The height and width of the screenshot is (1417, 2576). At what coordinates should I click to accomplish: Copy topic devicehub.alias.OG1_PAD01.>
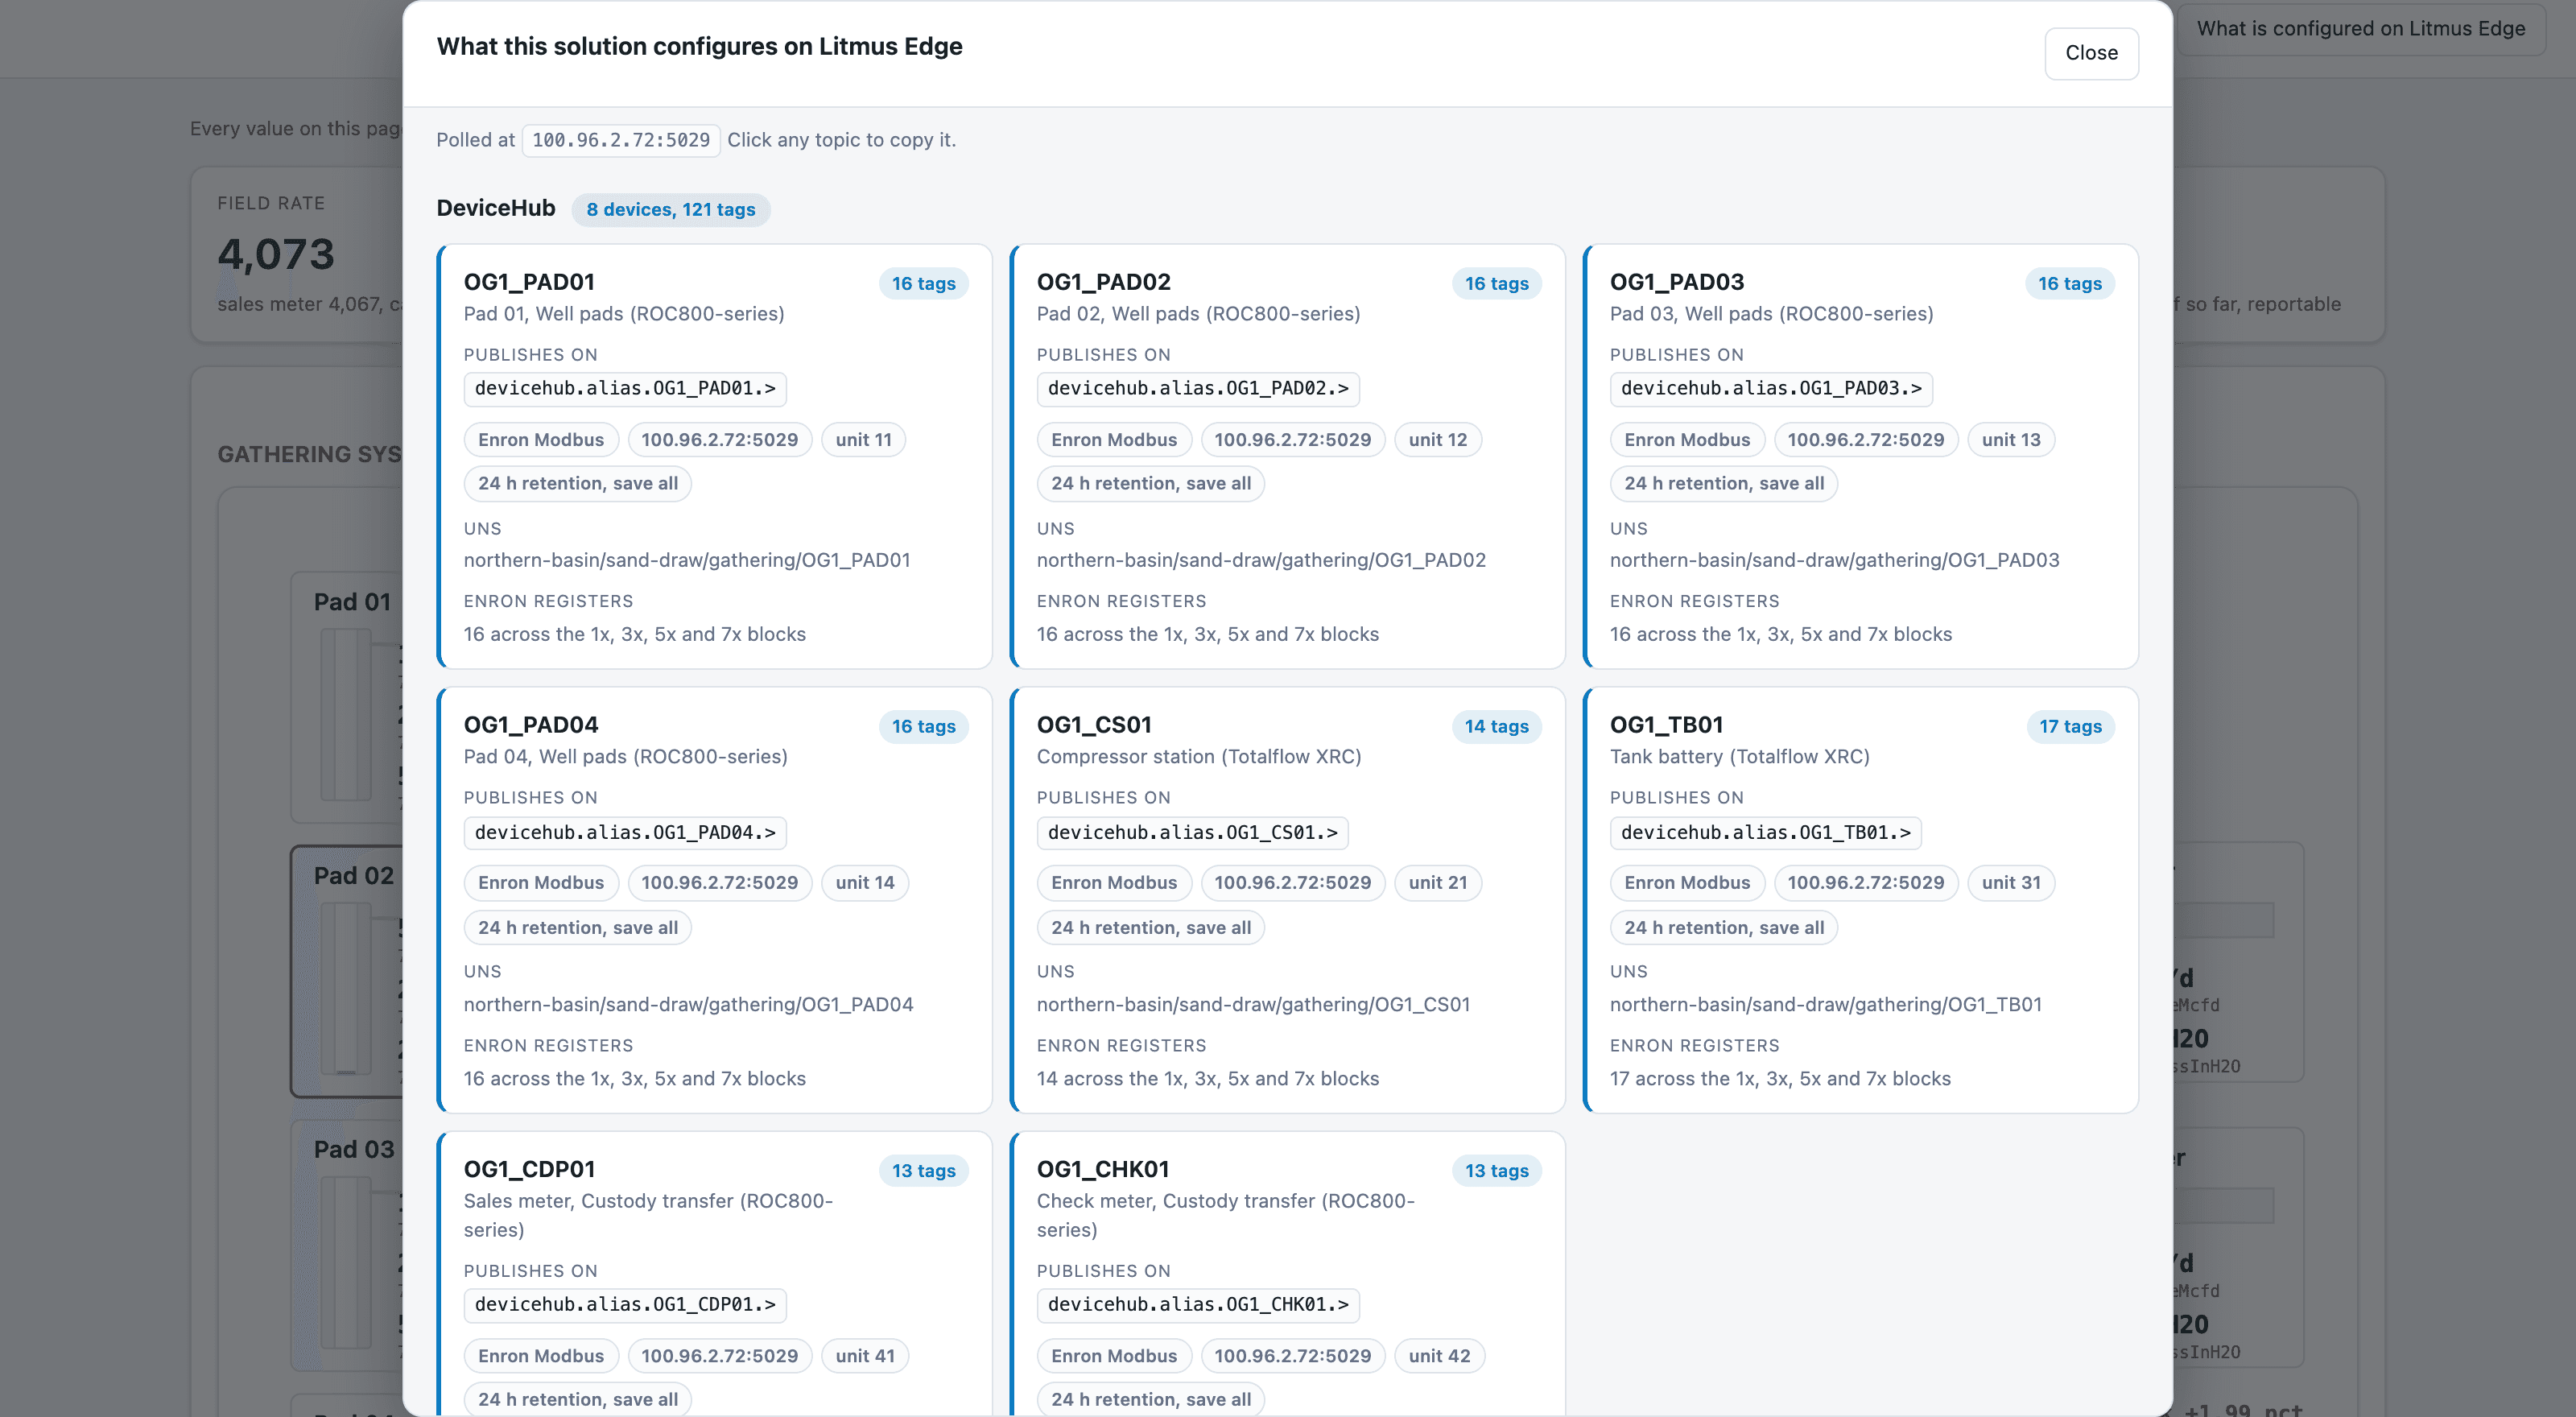(625, 388)
